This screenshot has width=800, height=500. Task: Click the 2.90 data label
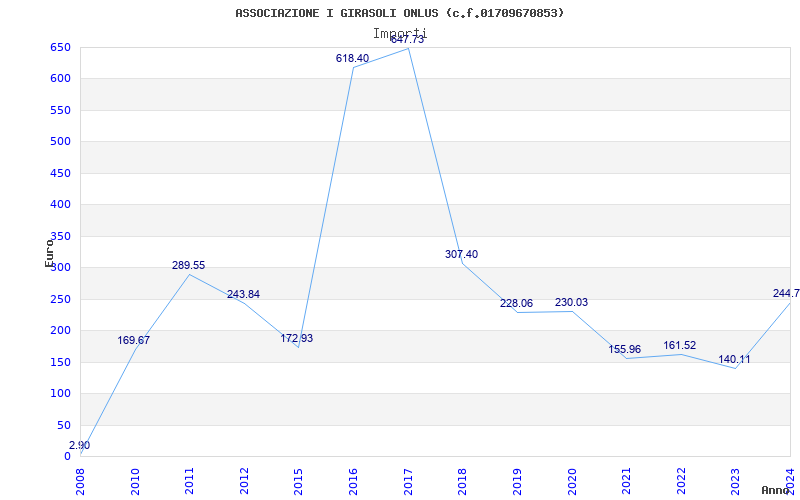80,445
